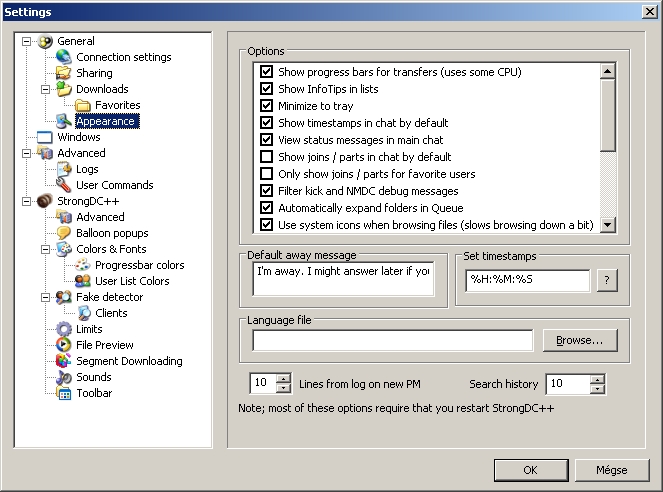Open Sounds settings via its icon
This screenshot has height=492, width=663.
(64, 377)
